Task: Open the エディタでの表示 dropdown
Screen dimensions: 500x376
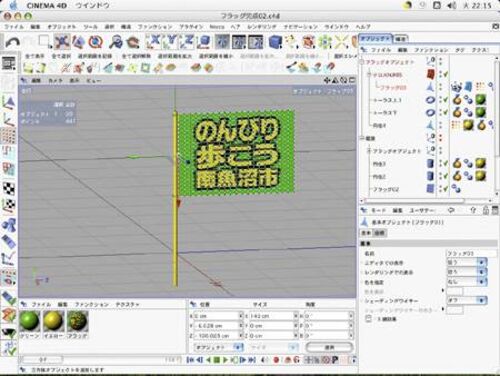Action: click(x=467, y=263)
